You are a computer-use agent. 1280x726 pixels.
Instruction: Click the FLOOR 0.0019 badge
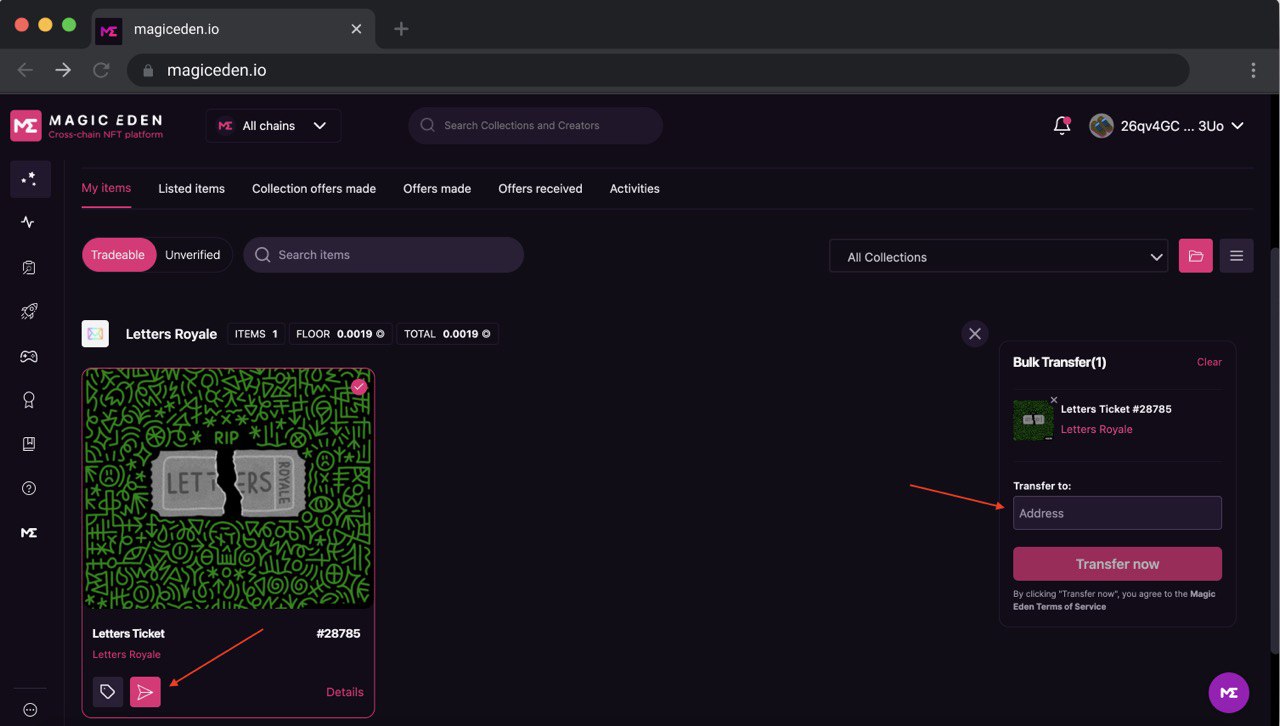tap(342, 334)
